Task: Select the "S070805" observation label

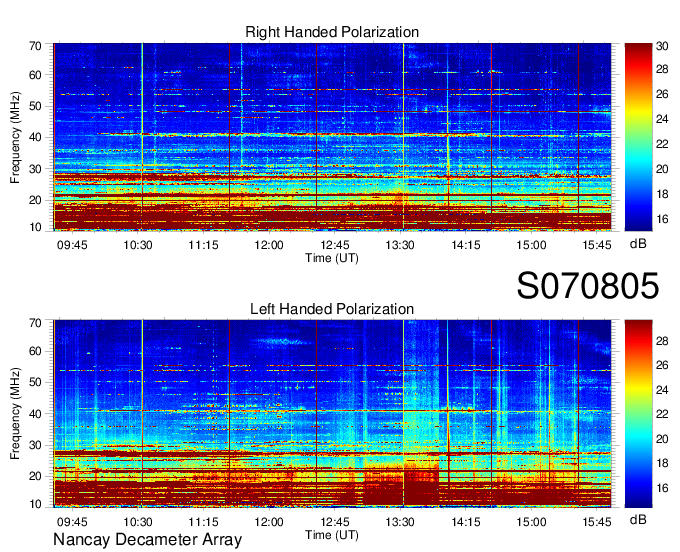Action: coord(588,286)
